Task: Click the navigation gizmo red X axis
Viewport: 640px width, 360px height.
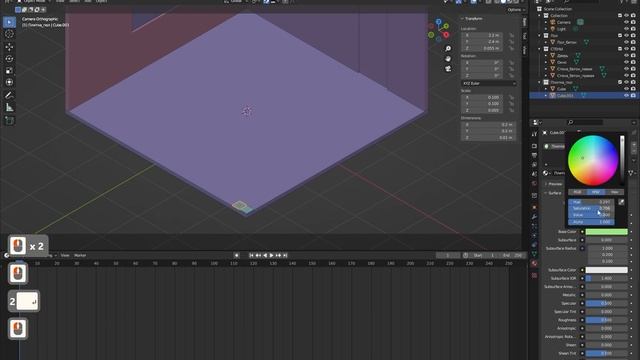Action: [446, 35]
